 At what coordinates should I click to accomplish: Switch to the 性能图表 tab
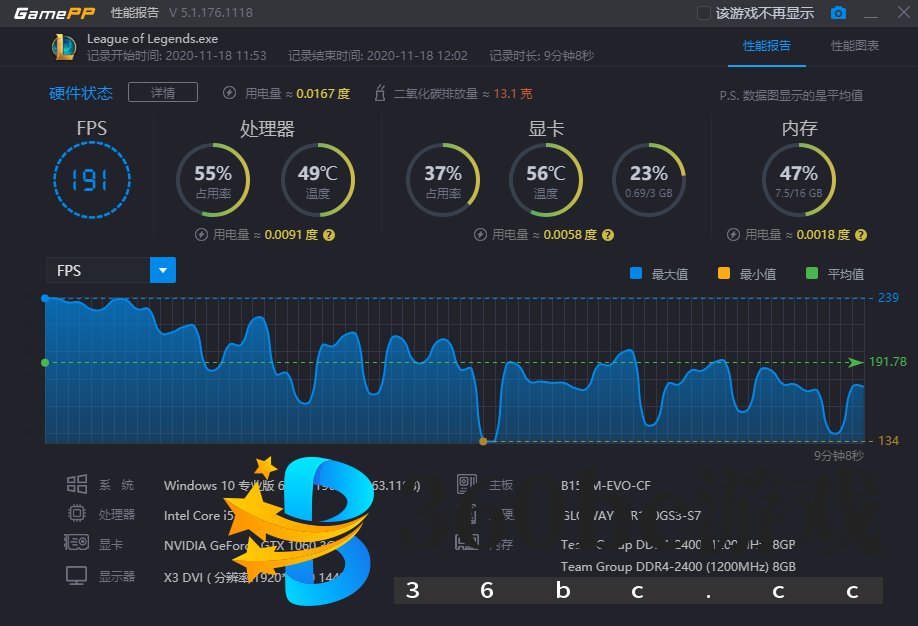[854, 46]
